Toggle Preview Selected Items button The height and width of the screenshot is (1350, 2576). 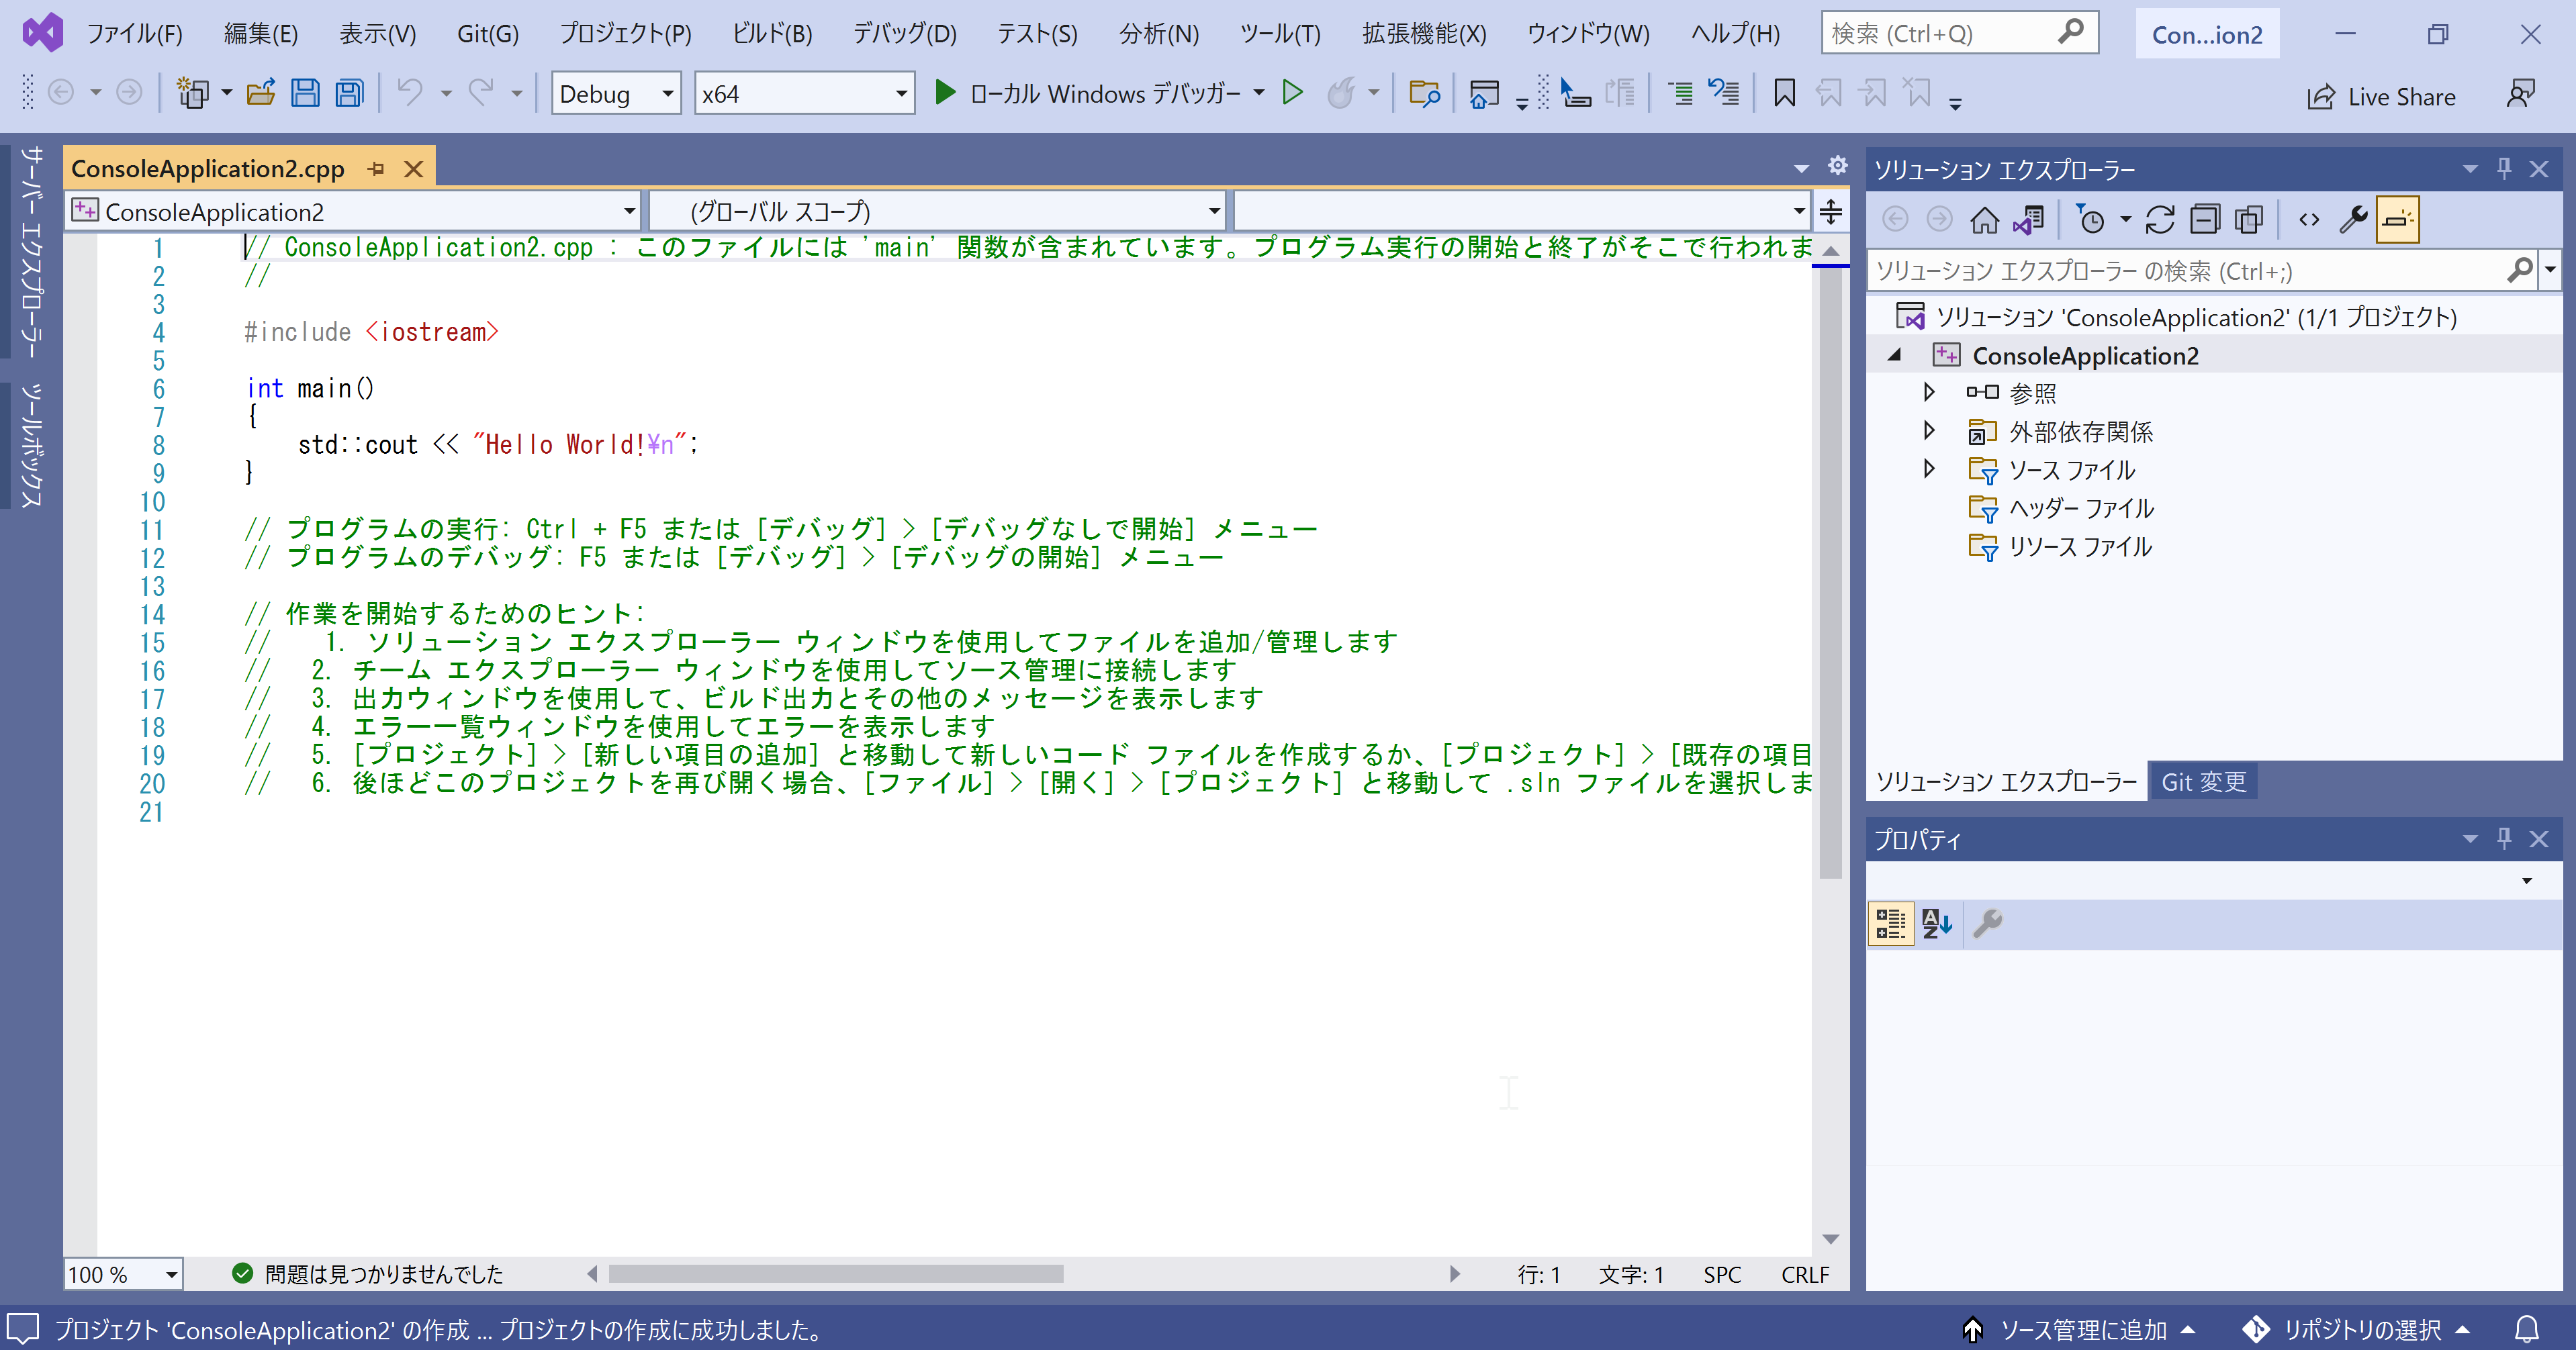tap(2398, 220)
